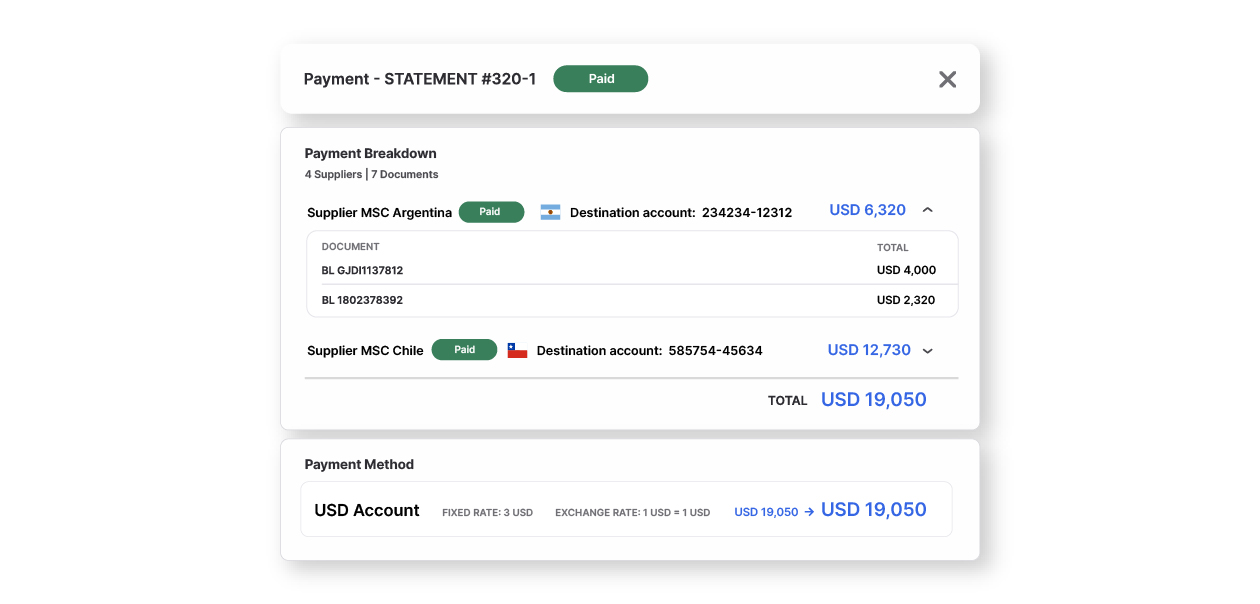Viewport: 1260px width, 604px height.
Task: Click the USD 12,730 supplier amount
Action: point(869,350)
